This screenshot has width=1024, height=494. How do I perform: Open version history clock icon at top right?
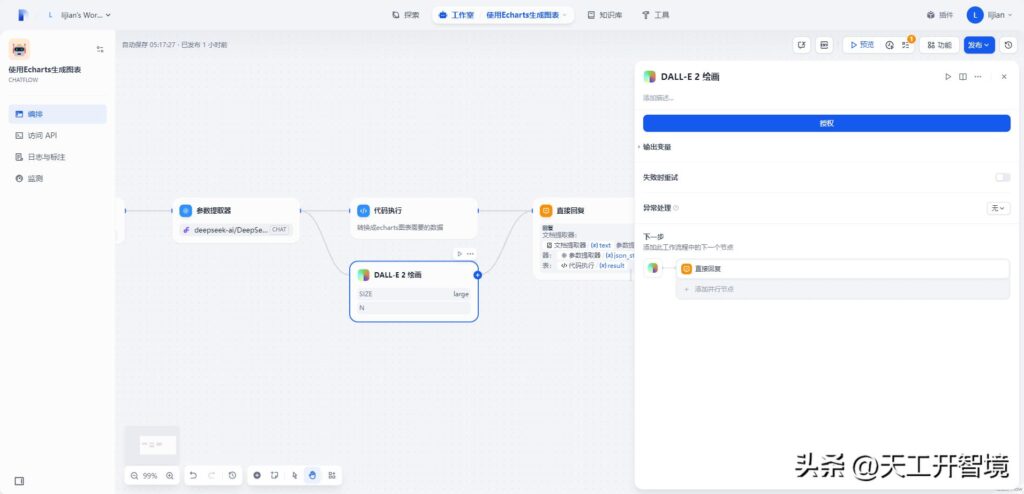tap(1006, 45)
